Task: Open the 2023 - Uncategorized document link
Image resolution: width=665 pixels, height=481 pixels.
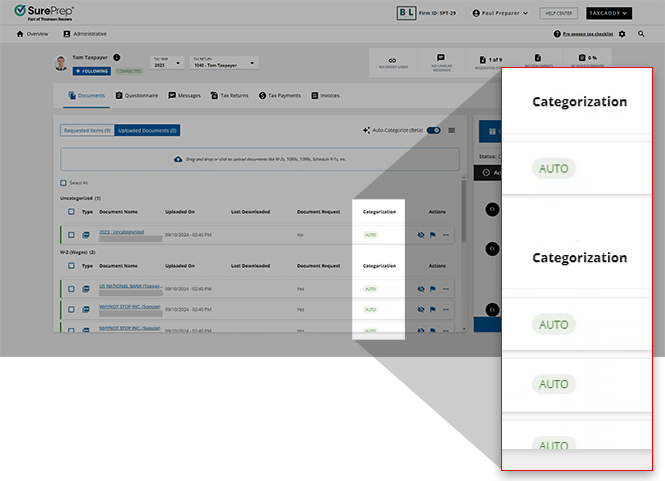Action: [121, 232]
